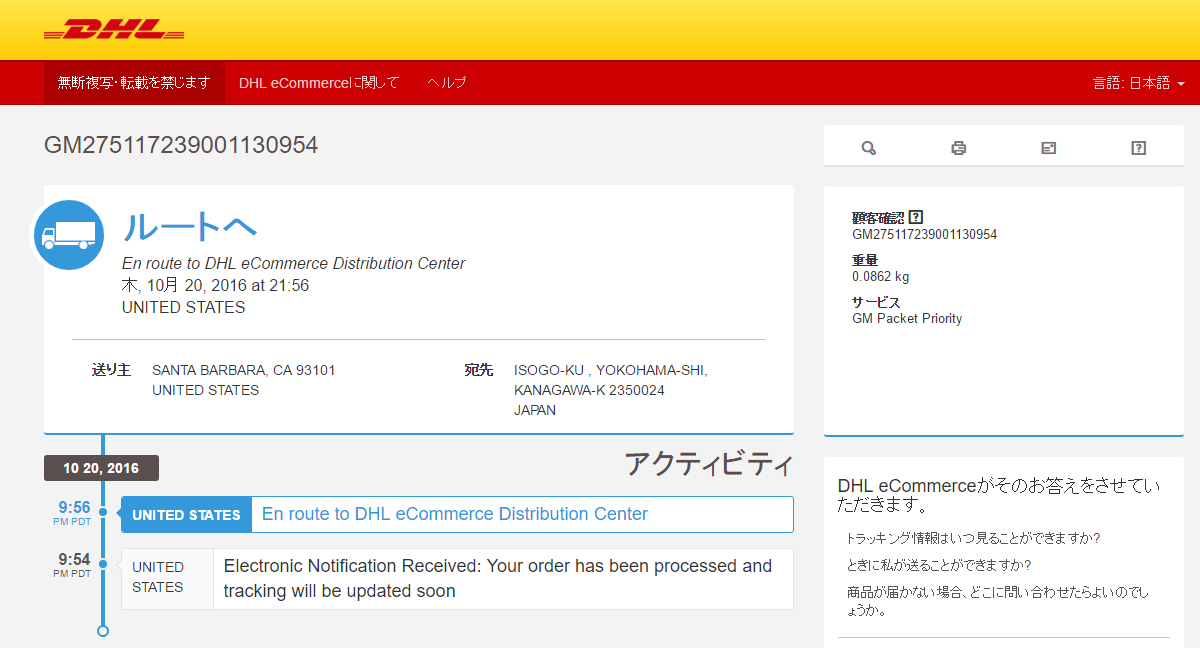Click the help question mark toolbar icon
The width and height of the screenshot is (1200, 648).
tap(1138, 148)
